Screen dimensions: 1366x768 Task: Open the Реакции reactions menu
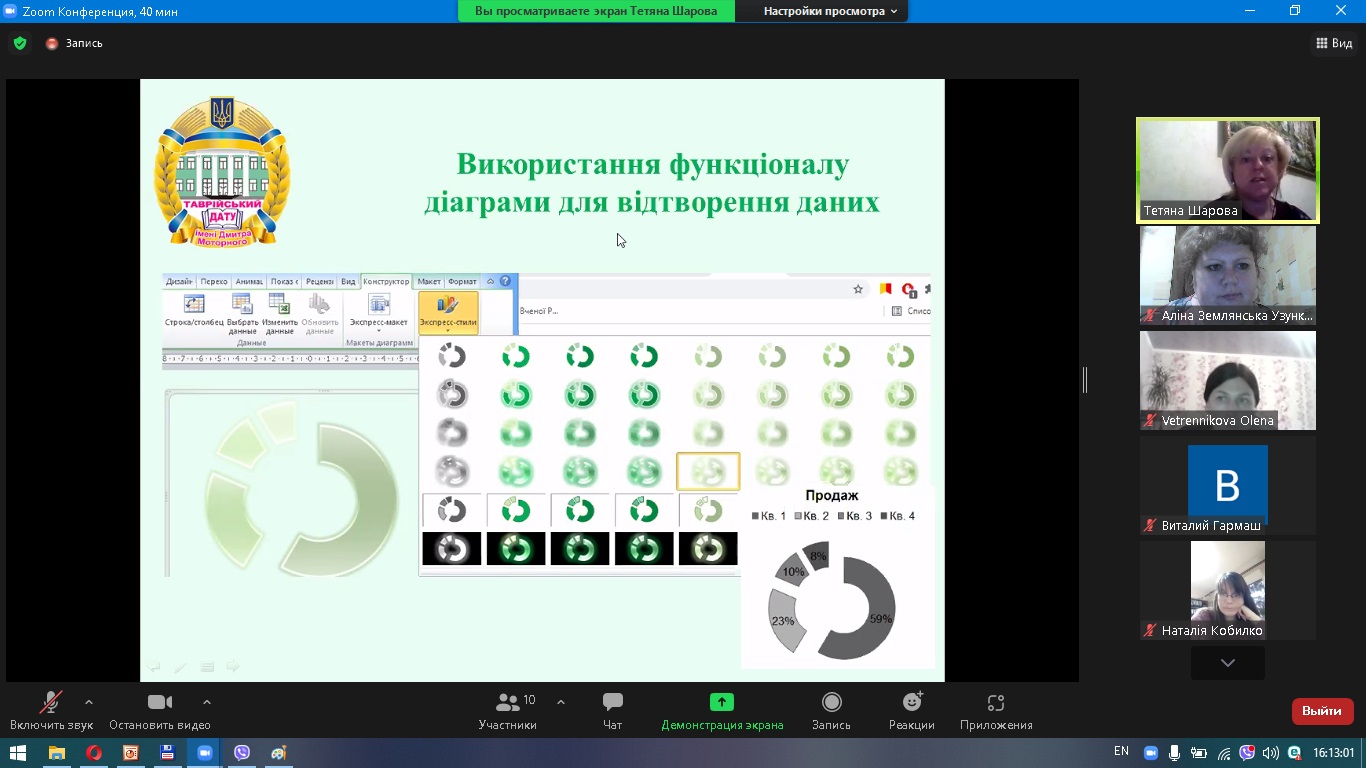tap(912, 711)
